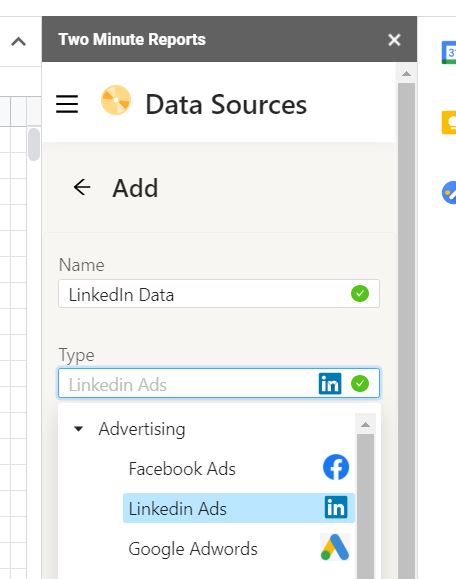Choose Google Adwords from the list
This screenshot has width=456, height=579.
239,548
